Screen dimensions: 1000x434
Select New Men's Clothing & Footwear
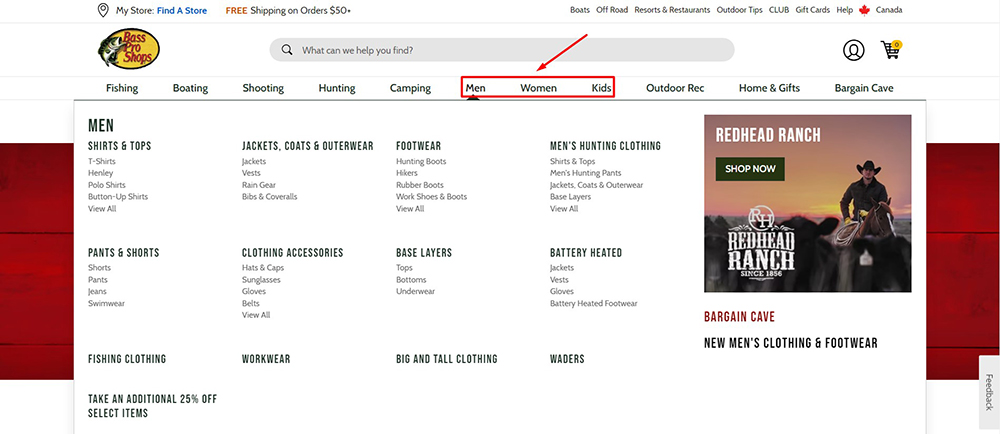click(790, 343)
